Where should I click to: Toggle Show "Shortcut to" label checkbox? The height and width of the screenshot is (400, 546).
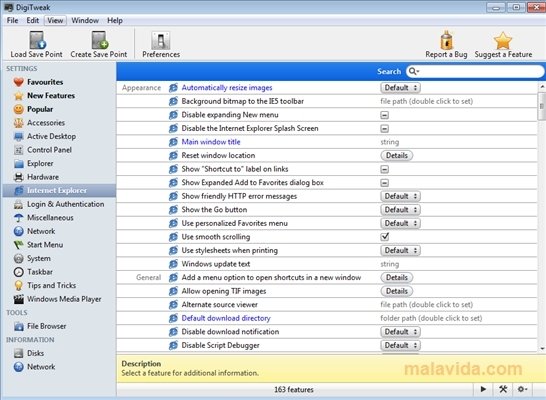pyautogui.click(x=384, y=169)
